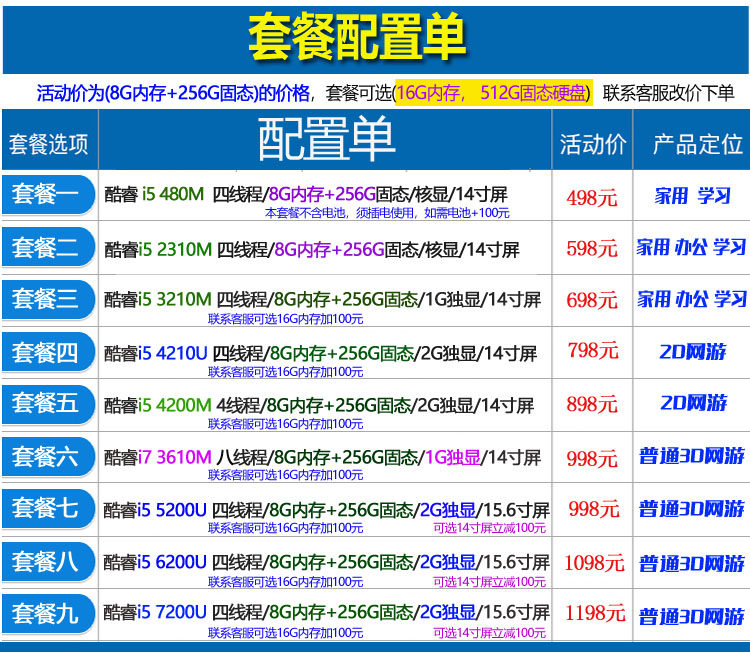This screenshot has width=750, height=652.
Task: Select the 套餐五 package button
Action: point(48,404)
